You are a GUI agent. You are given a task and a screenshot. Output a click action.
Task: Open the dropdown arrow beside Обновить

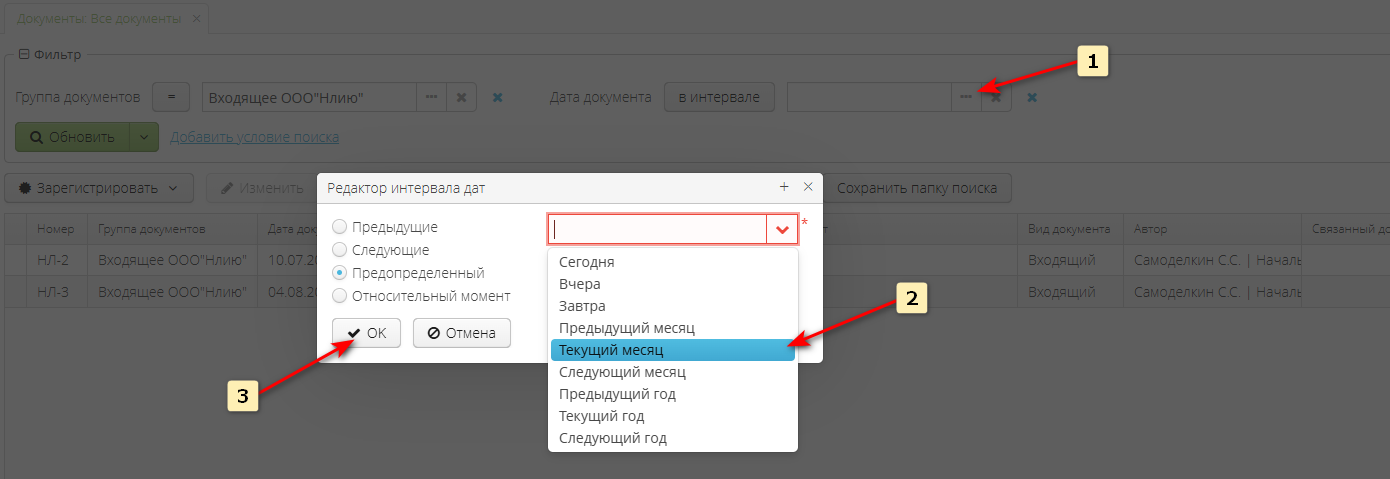(145, 137)
